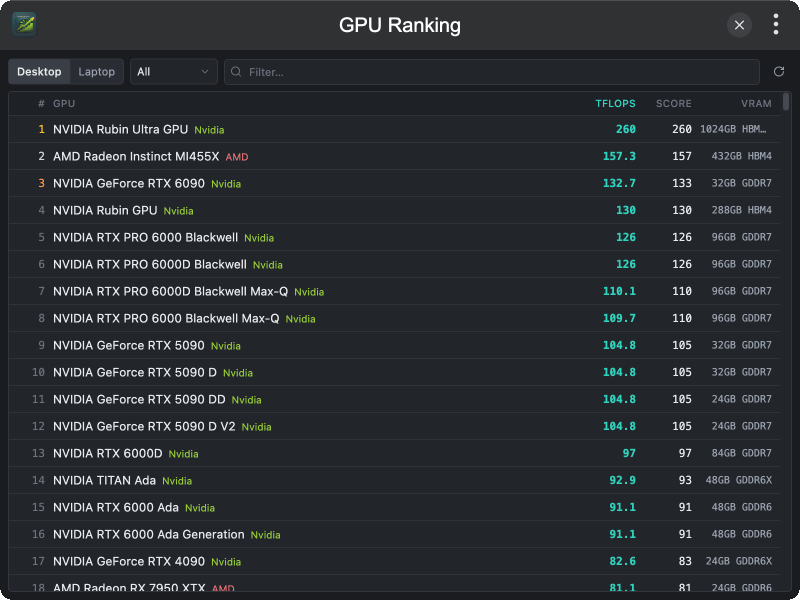The width and height of the screenshot is (800, 600).
Task: Select NVIDIA GeForce RTX 6090 row
Action: (394, 183)
